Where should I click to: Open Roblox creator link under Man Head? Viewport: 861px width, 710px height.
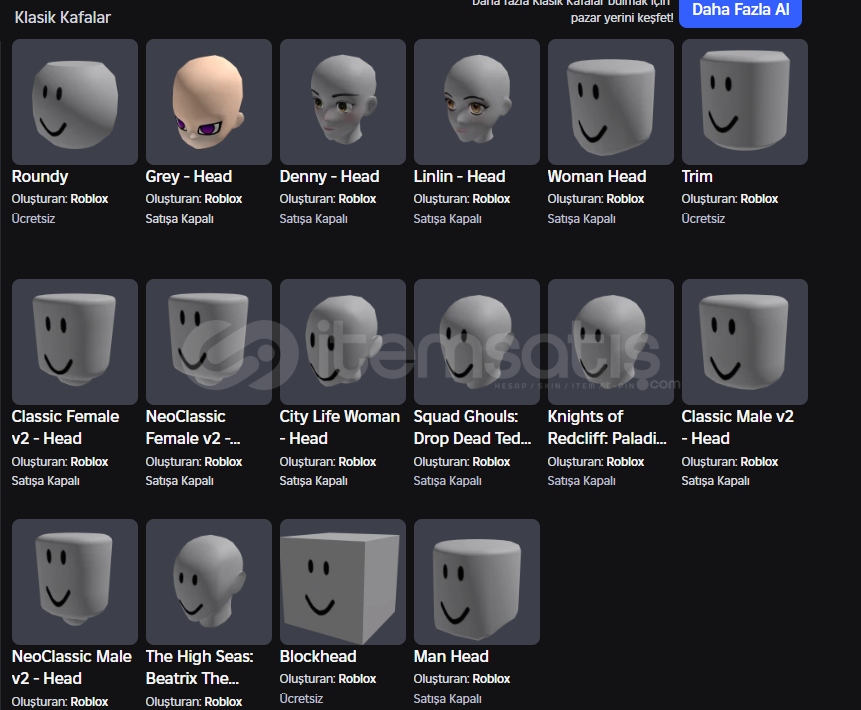(491, 679)
